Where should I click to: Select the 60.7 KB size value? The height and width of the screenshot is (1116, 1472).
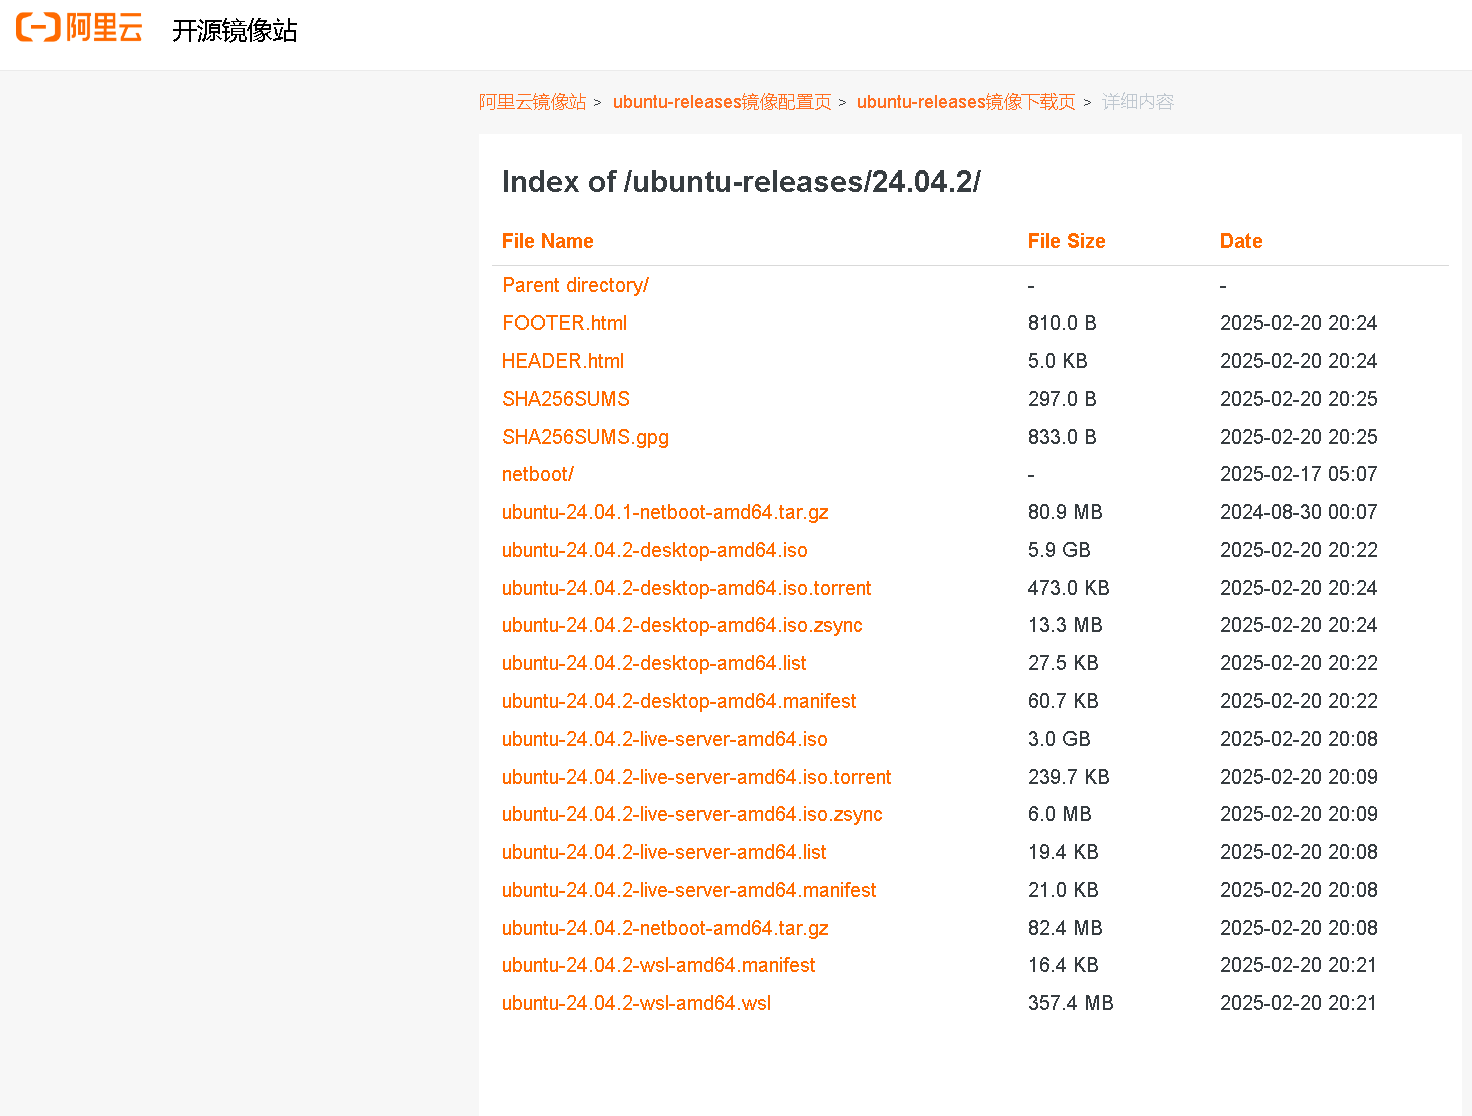click(1063, 701)
